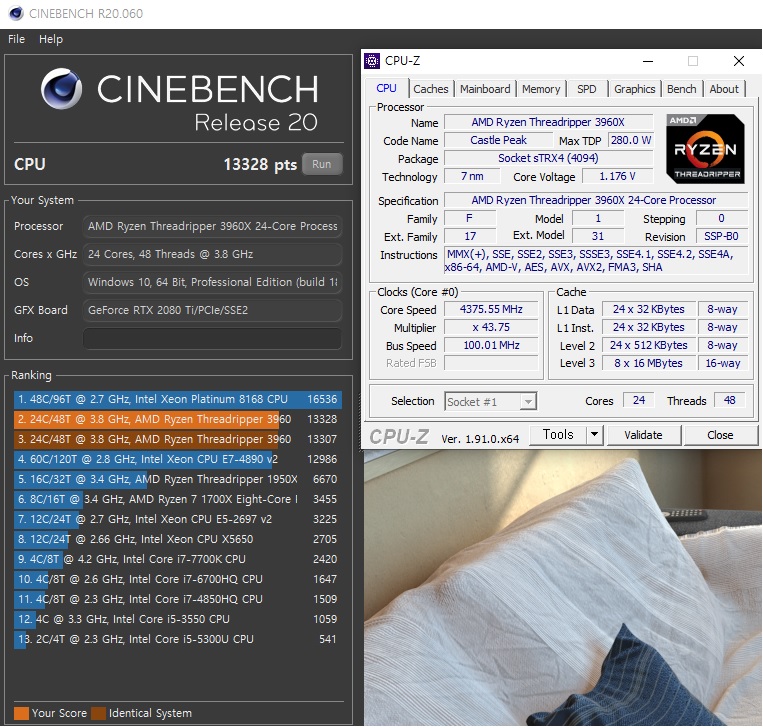Screen dimensions: 763x728
Task: Run the CPU benchmark
Action: coord(322,164)
